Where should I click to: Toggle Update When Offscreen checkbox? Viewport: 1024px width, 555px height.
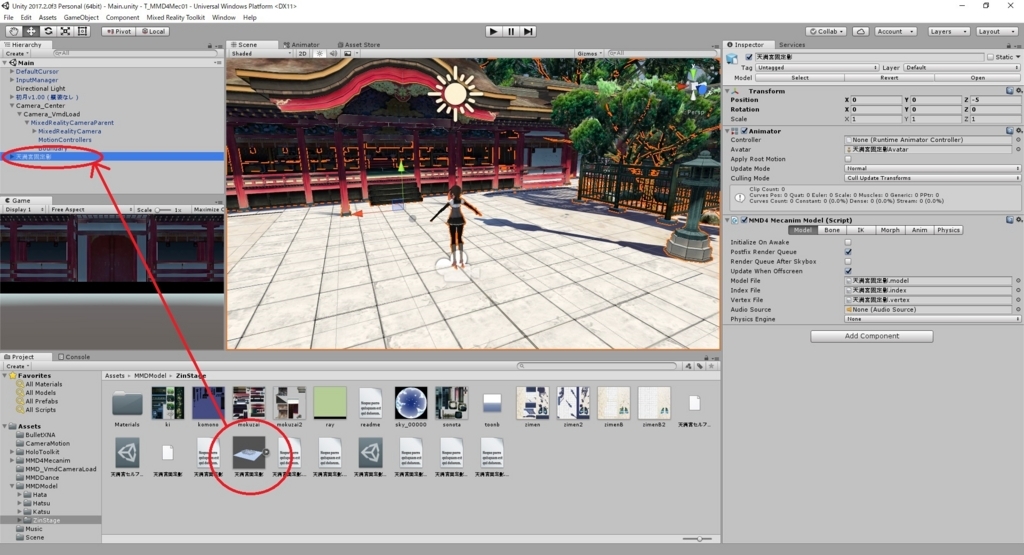(x=848, y=271)
